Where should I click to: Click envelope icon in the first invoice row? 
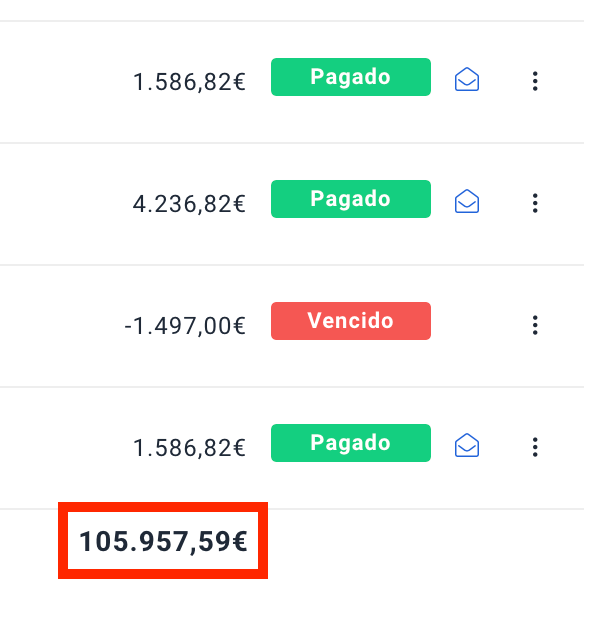(467, 80)
